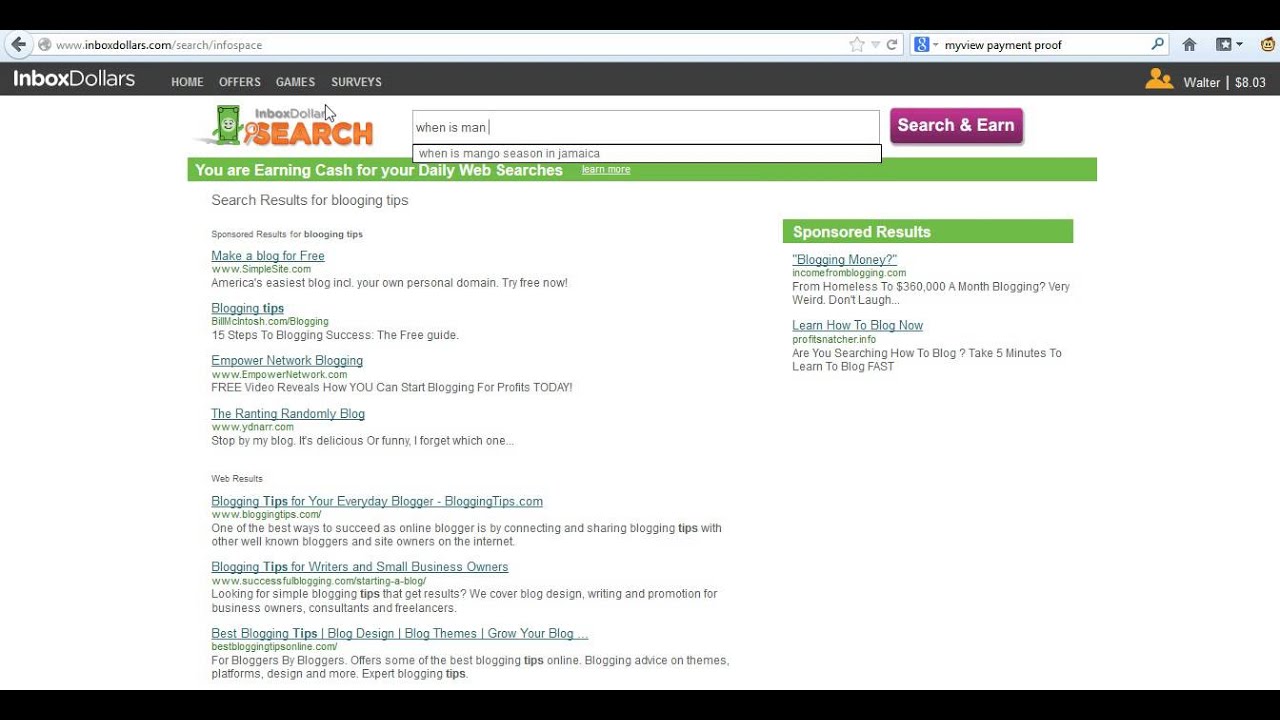
Task: Open '"Blogging Money?"' sponsored link
Action: [845, 260]
